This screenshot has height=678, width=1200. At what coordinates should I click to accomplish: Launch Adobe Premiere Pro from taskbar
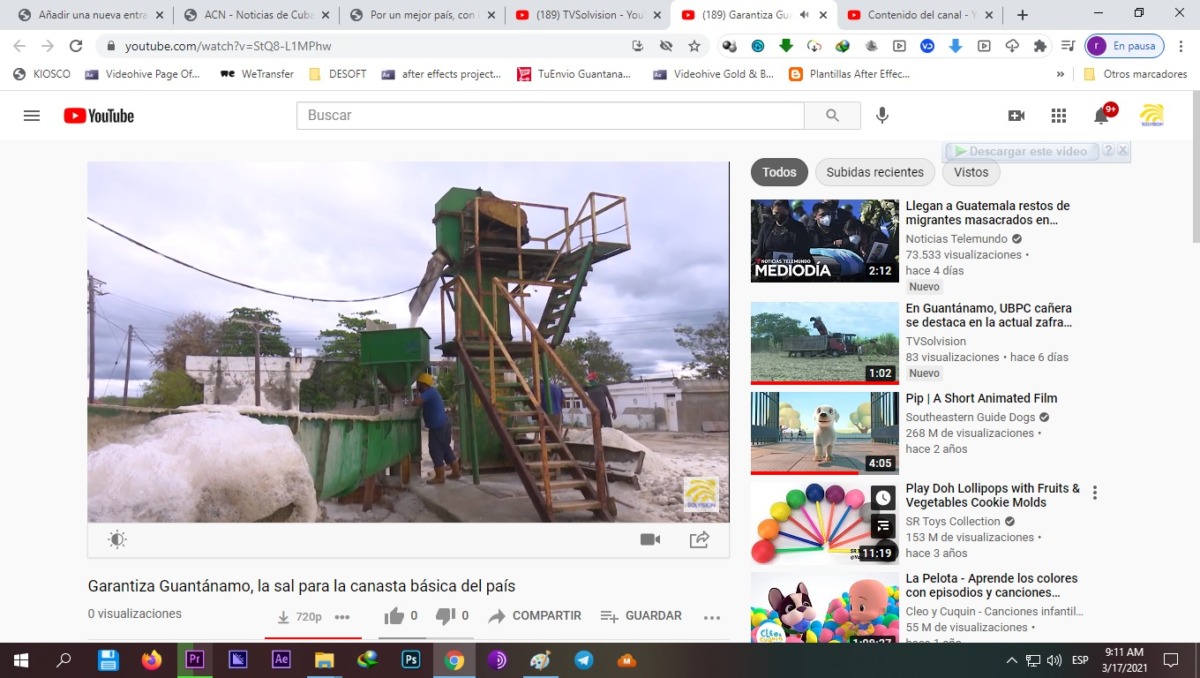195,660
